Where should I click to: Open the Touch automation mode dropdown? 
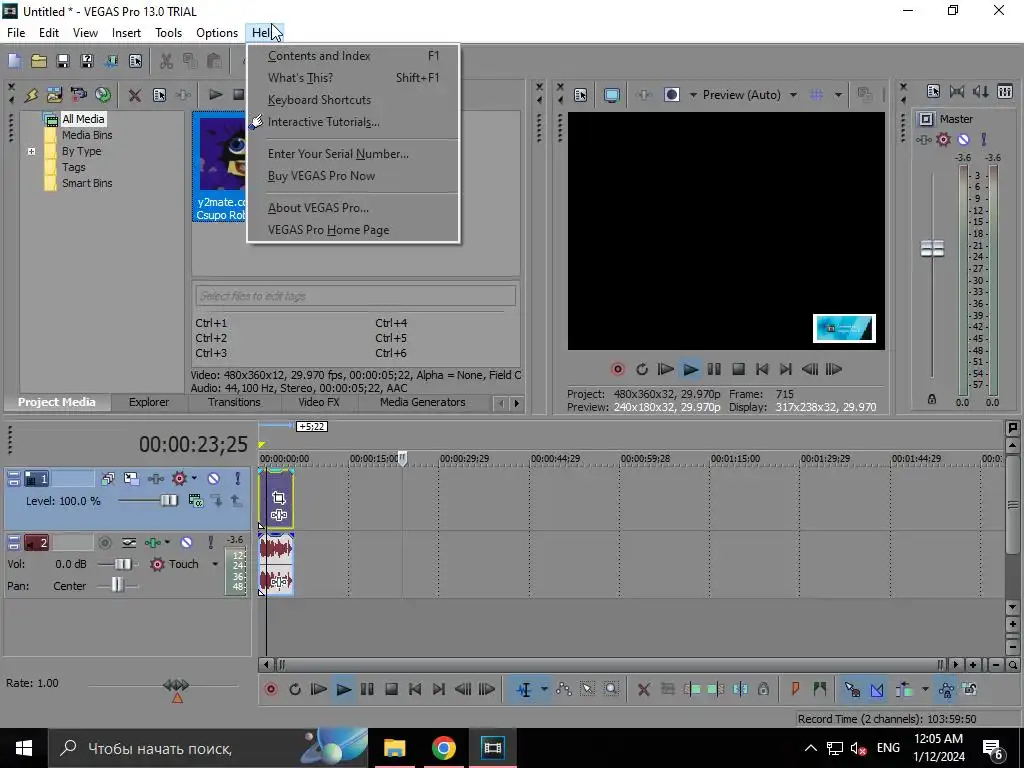point(215,564)
